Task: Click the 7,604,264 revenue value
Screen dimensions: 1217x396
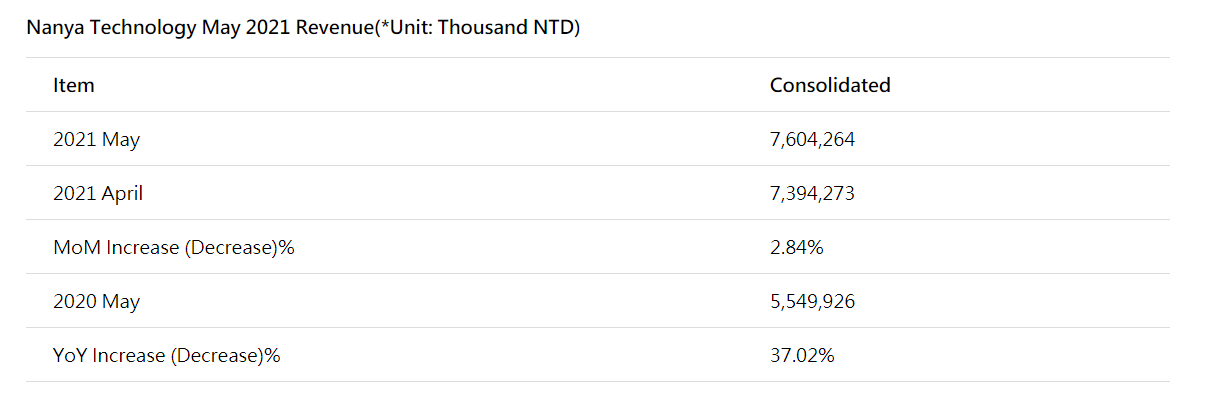Action: coord(812,140)
